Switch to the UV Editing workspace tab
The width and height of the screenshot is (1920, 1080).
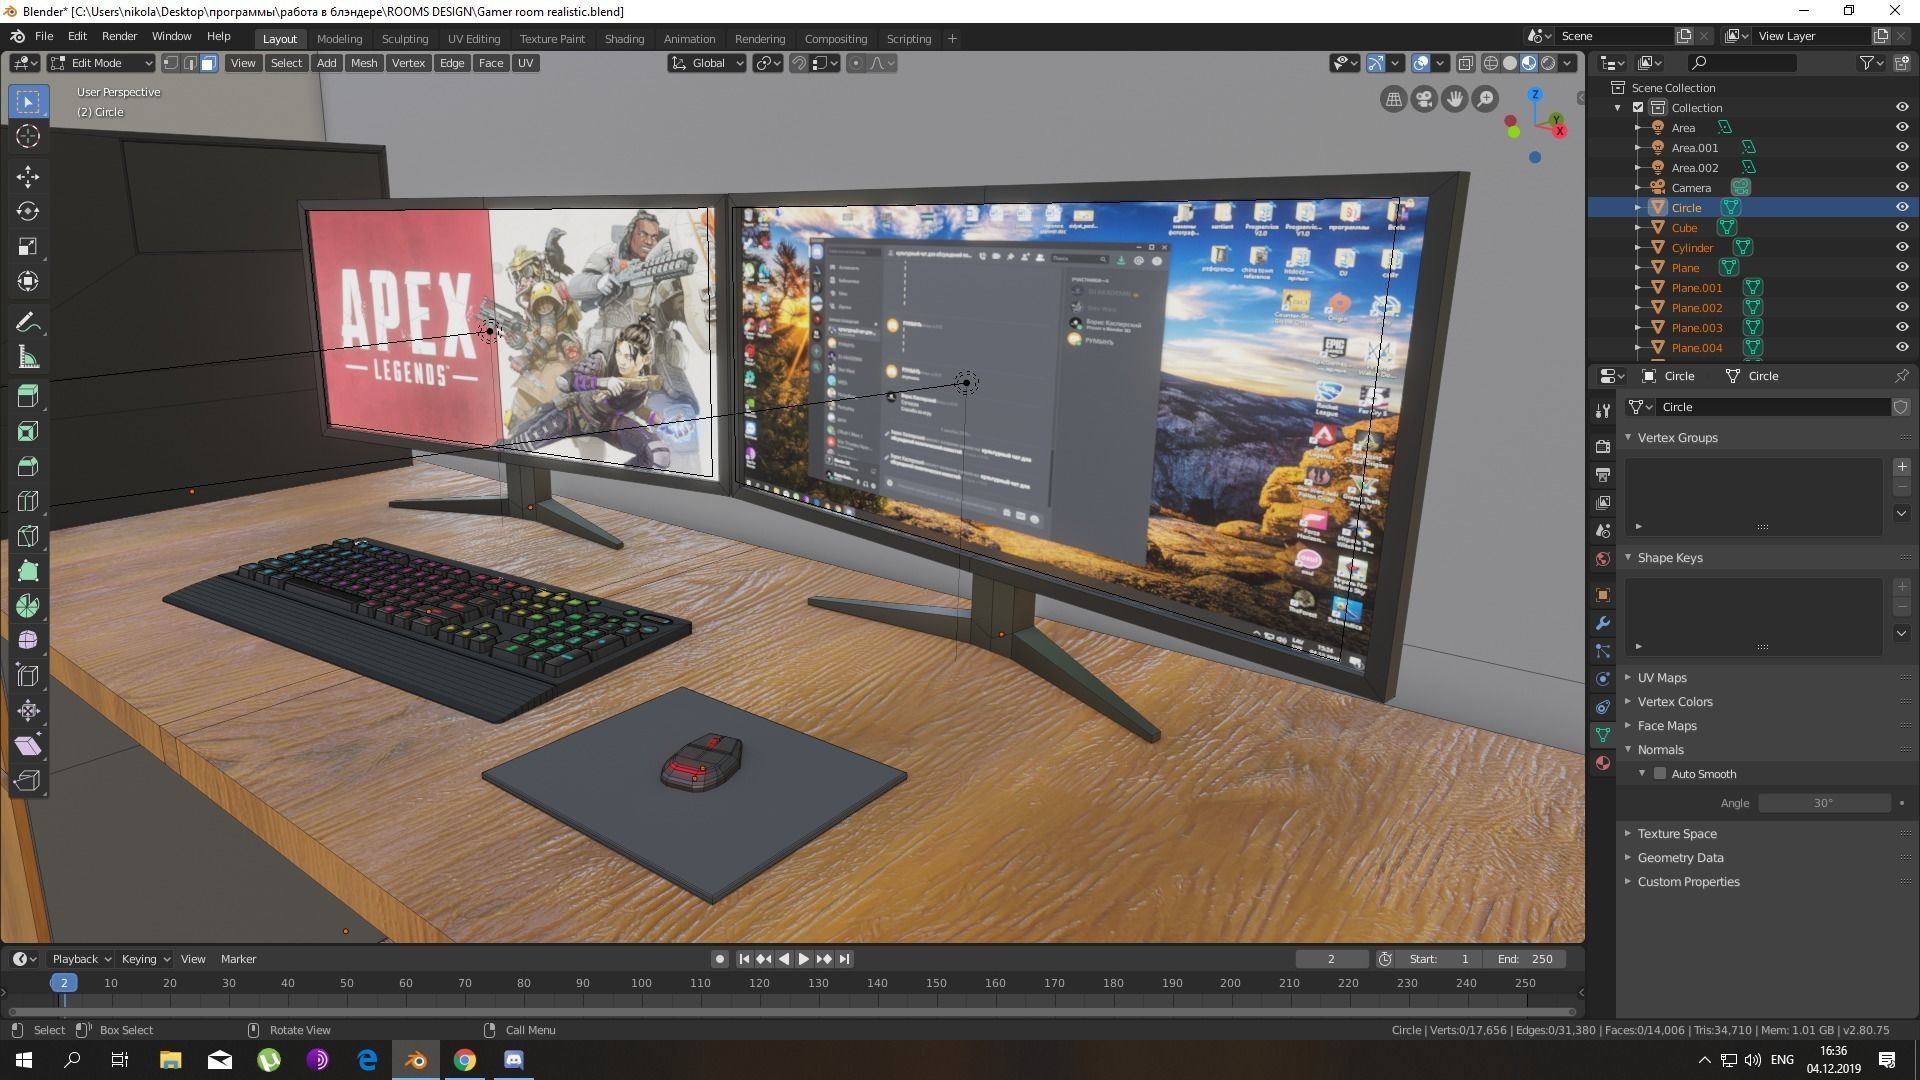(473, 38)
